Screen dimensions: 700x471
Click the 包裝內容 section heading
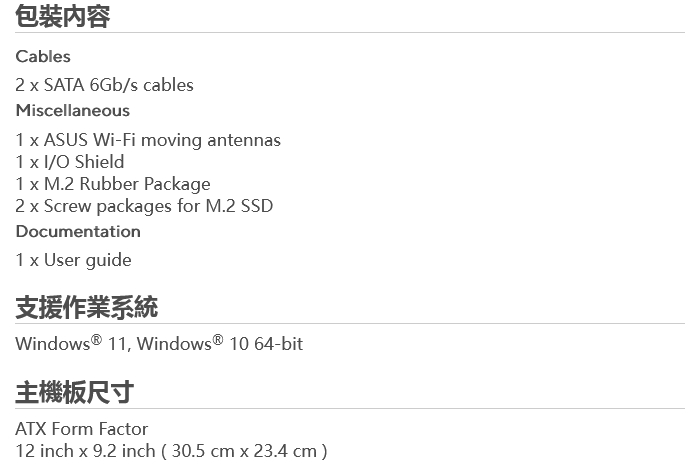pyautogui.click(x=63, y=16)
